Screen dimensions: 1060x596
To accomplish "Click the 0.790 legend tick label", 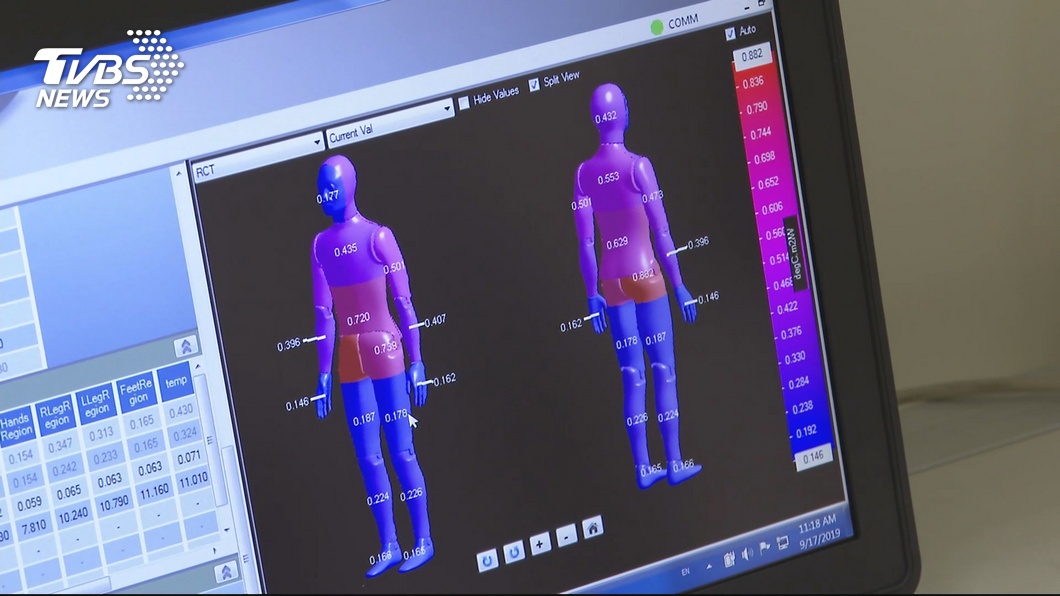I will pyautogui.click(x=756, y=108).
